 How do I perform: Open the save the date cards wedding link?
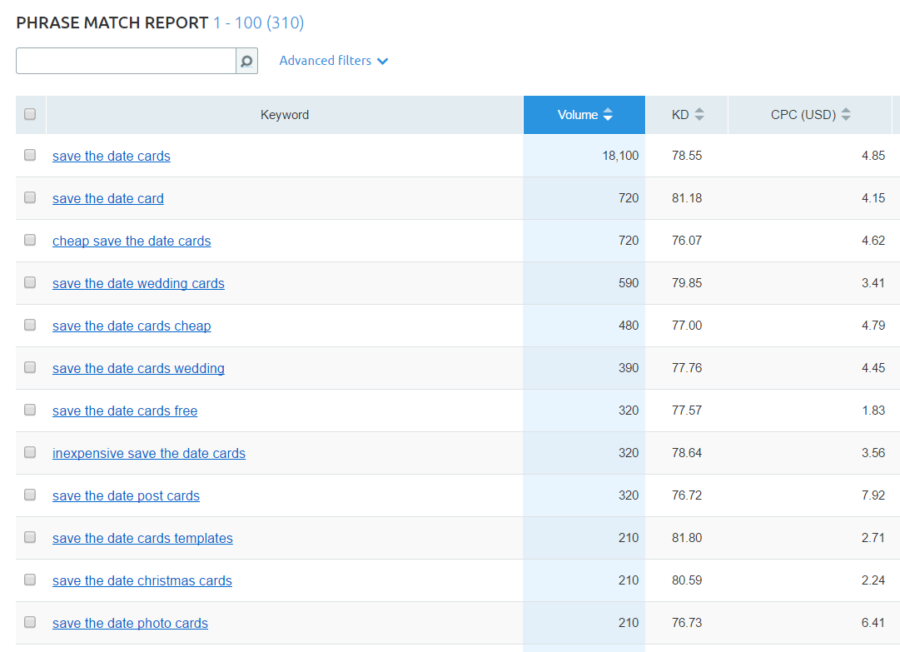[x=138, y=368]
